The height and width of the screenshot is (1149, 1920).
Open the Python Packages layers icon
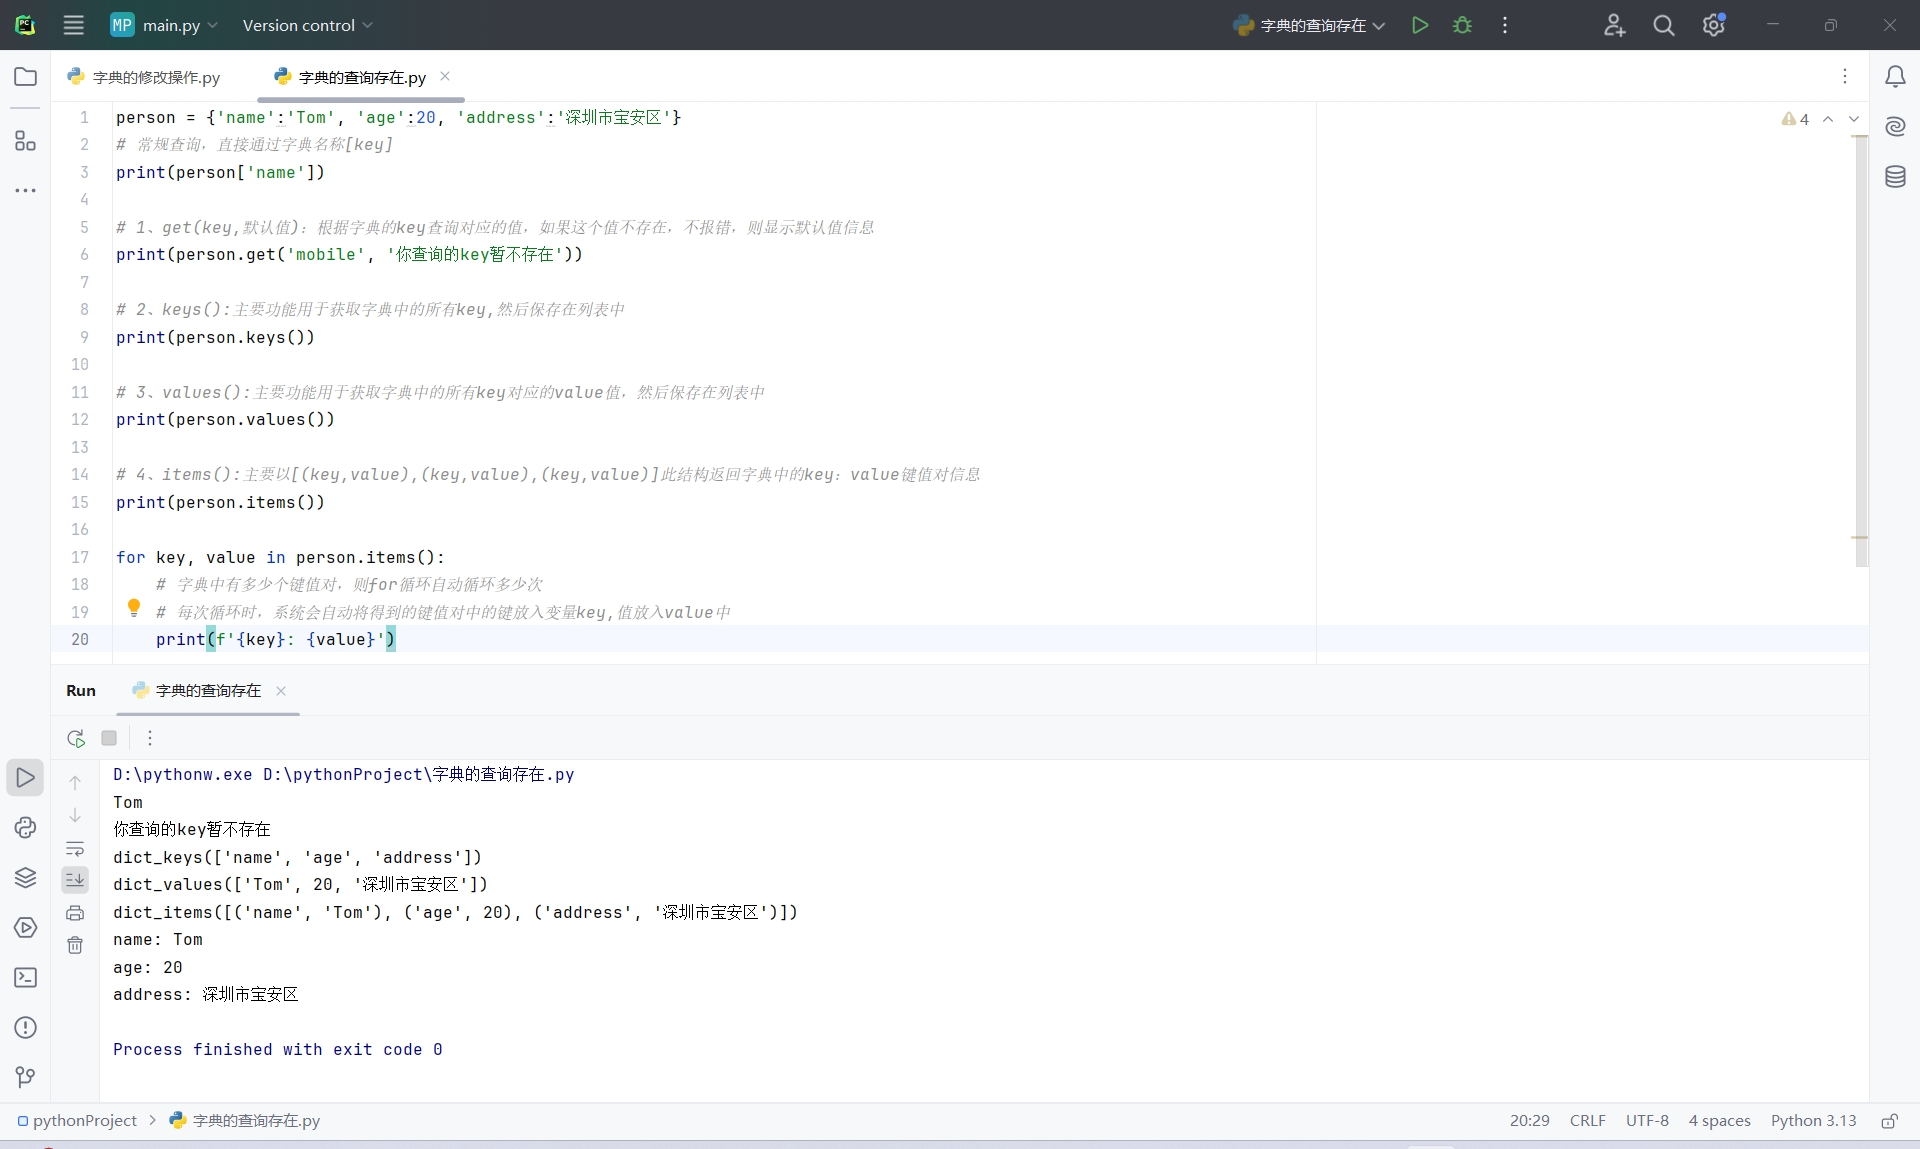[x=25, y=877]
